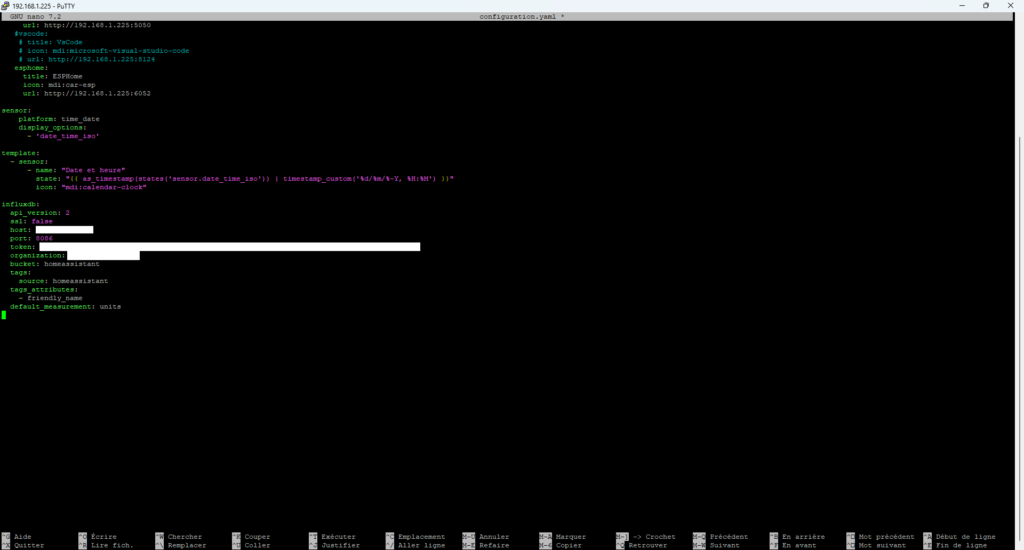Click the Marquer shortcut label
1024x550 pixels.
tap(571, 537)
